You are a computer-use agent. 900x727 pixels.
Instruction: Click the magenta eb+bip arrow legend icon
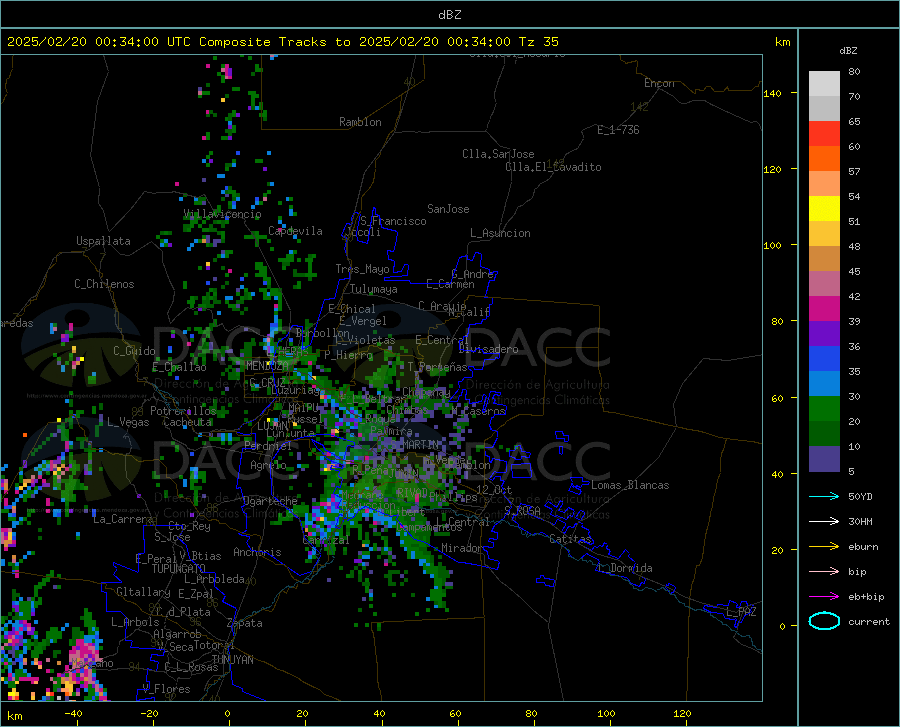point(824,597)
